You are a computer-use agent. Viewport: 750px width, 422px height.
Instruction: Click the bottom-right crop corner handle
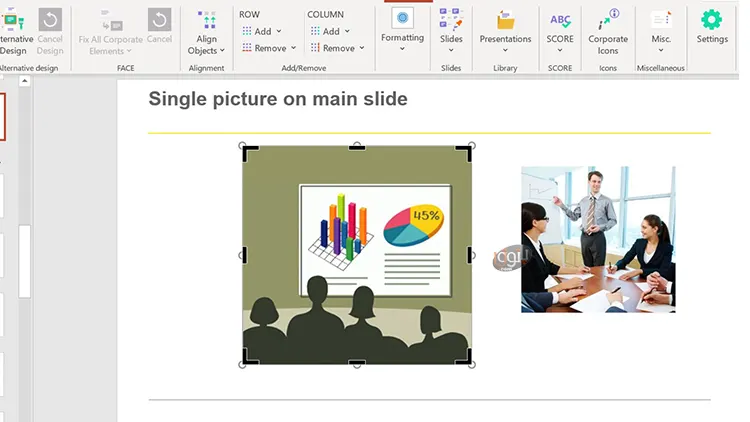(466, 358)
